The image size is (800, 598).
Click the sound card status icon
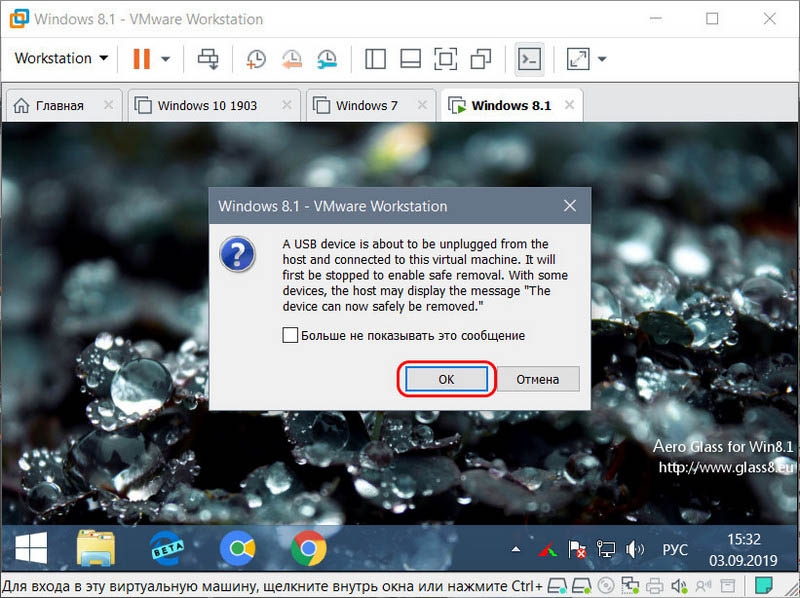[679, 586]
